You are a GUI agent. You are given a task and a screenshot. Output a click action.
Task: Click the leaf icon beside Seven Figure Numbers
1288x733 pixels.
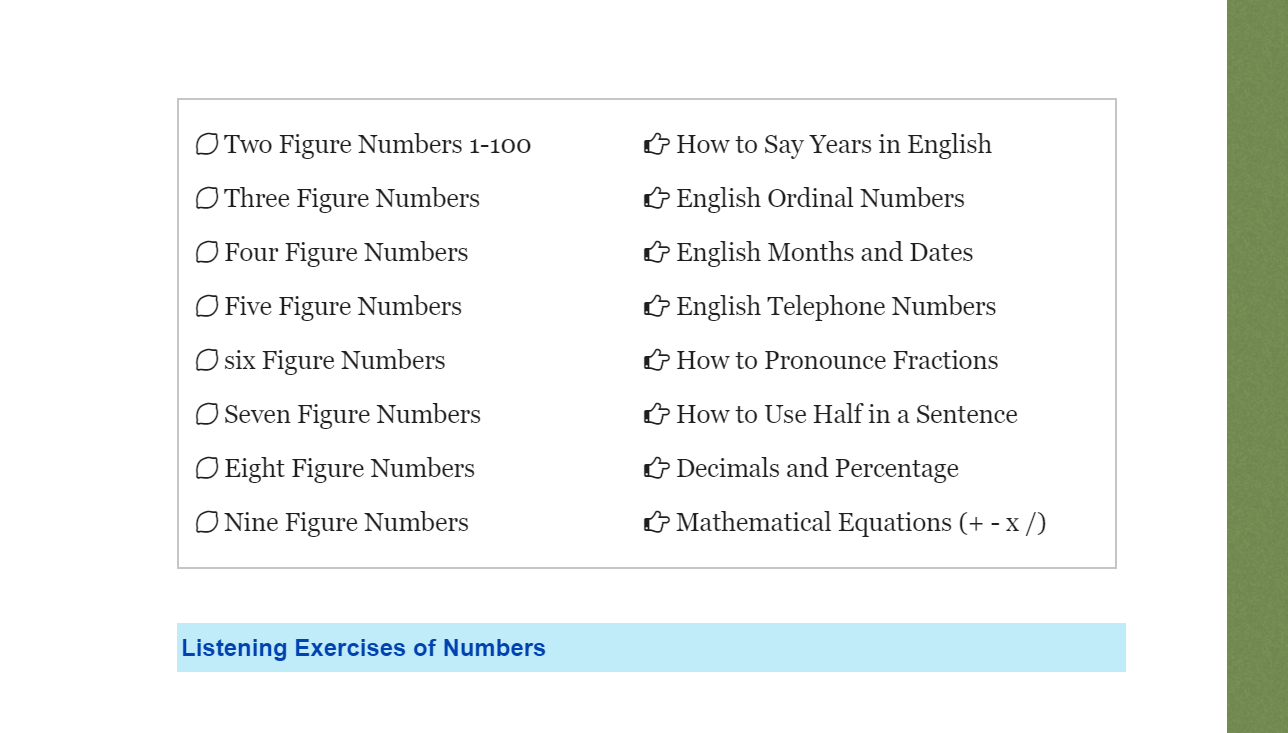[207, 415]
